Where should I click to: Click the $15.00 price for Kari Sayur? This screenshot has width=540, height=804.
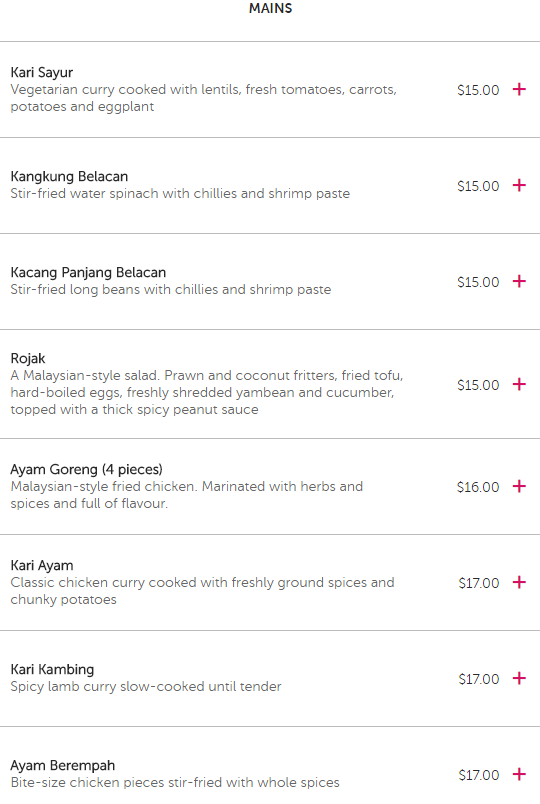(478, 90)
